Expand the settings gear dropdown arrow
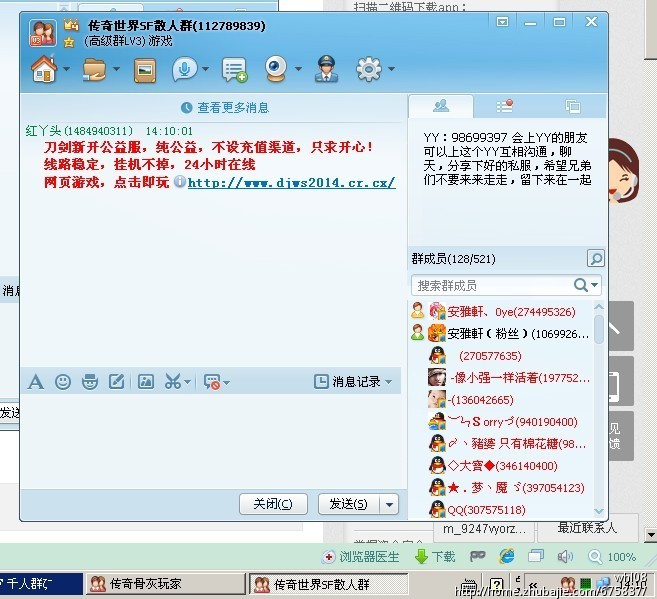 (391, 69)
